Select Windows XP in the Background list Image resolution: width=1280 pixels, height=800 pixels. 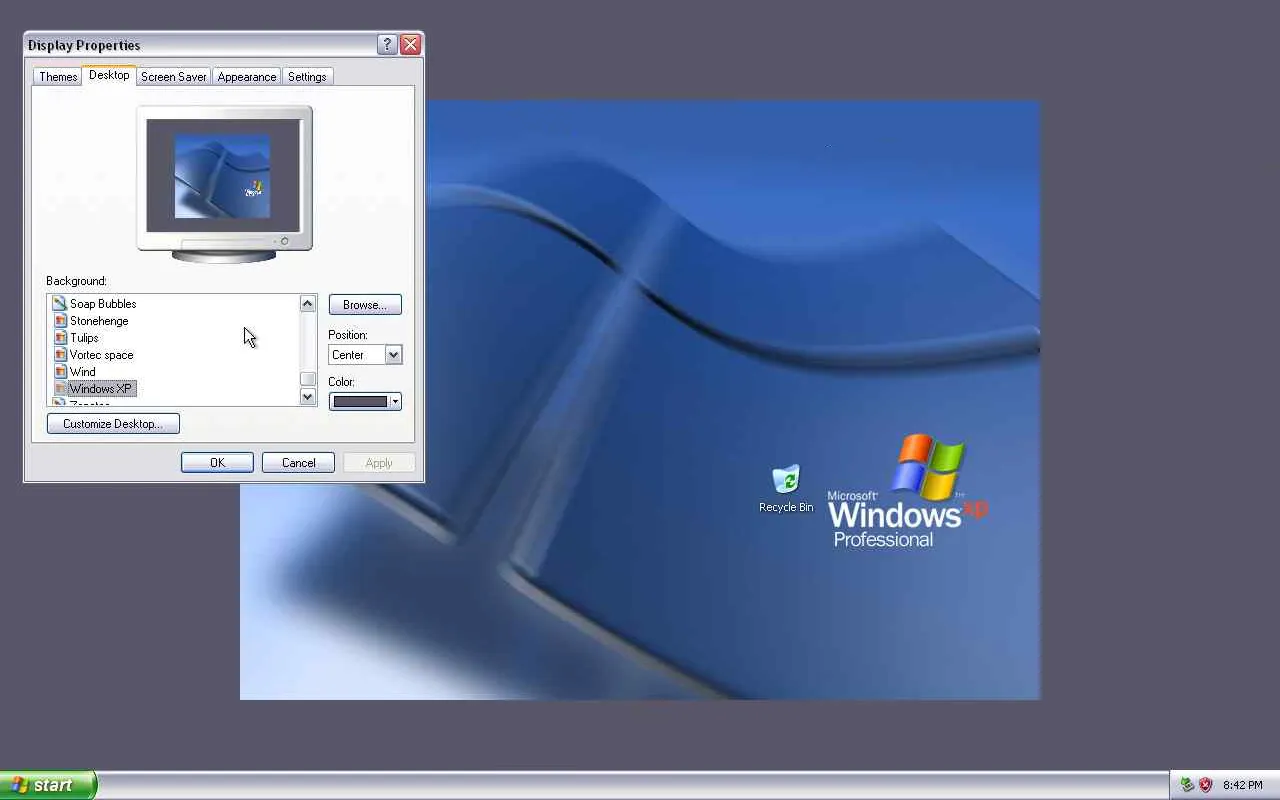pos(100,389)
